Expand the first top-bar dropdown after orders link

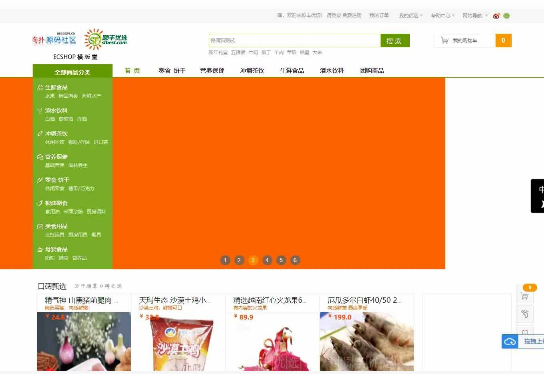pos(411,15)
